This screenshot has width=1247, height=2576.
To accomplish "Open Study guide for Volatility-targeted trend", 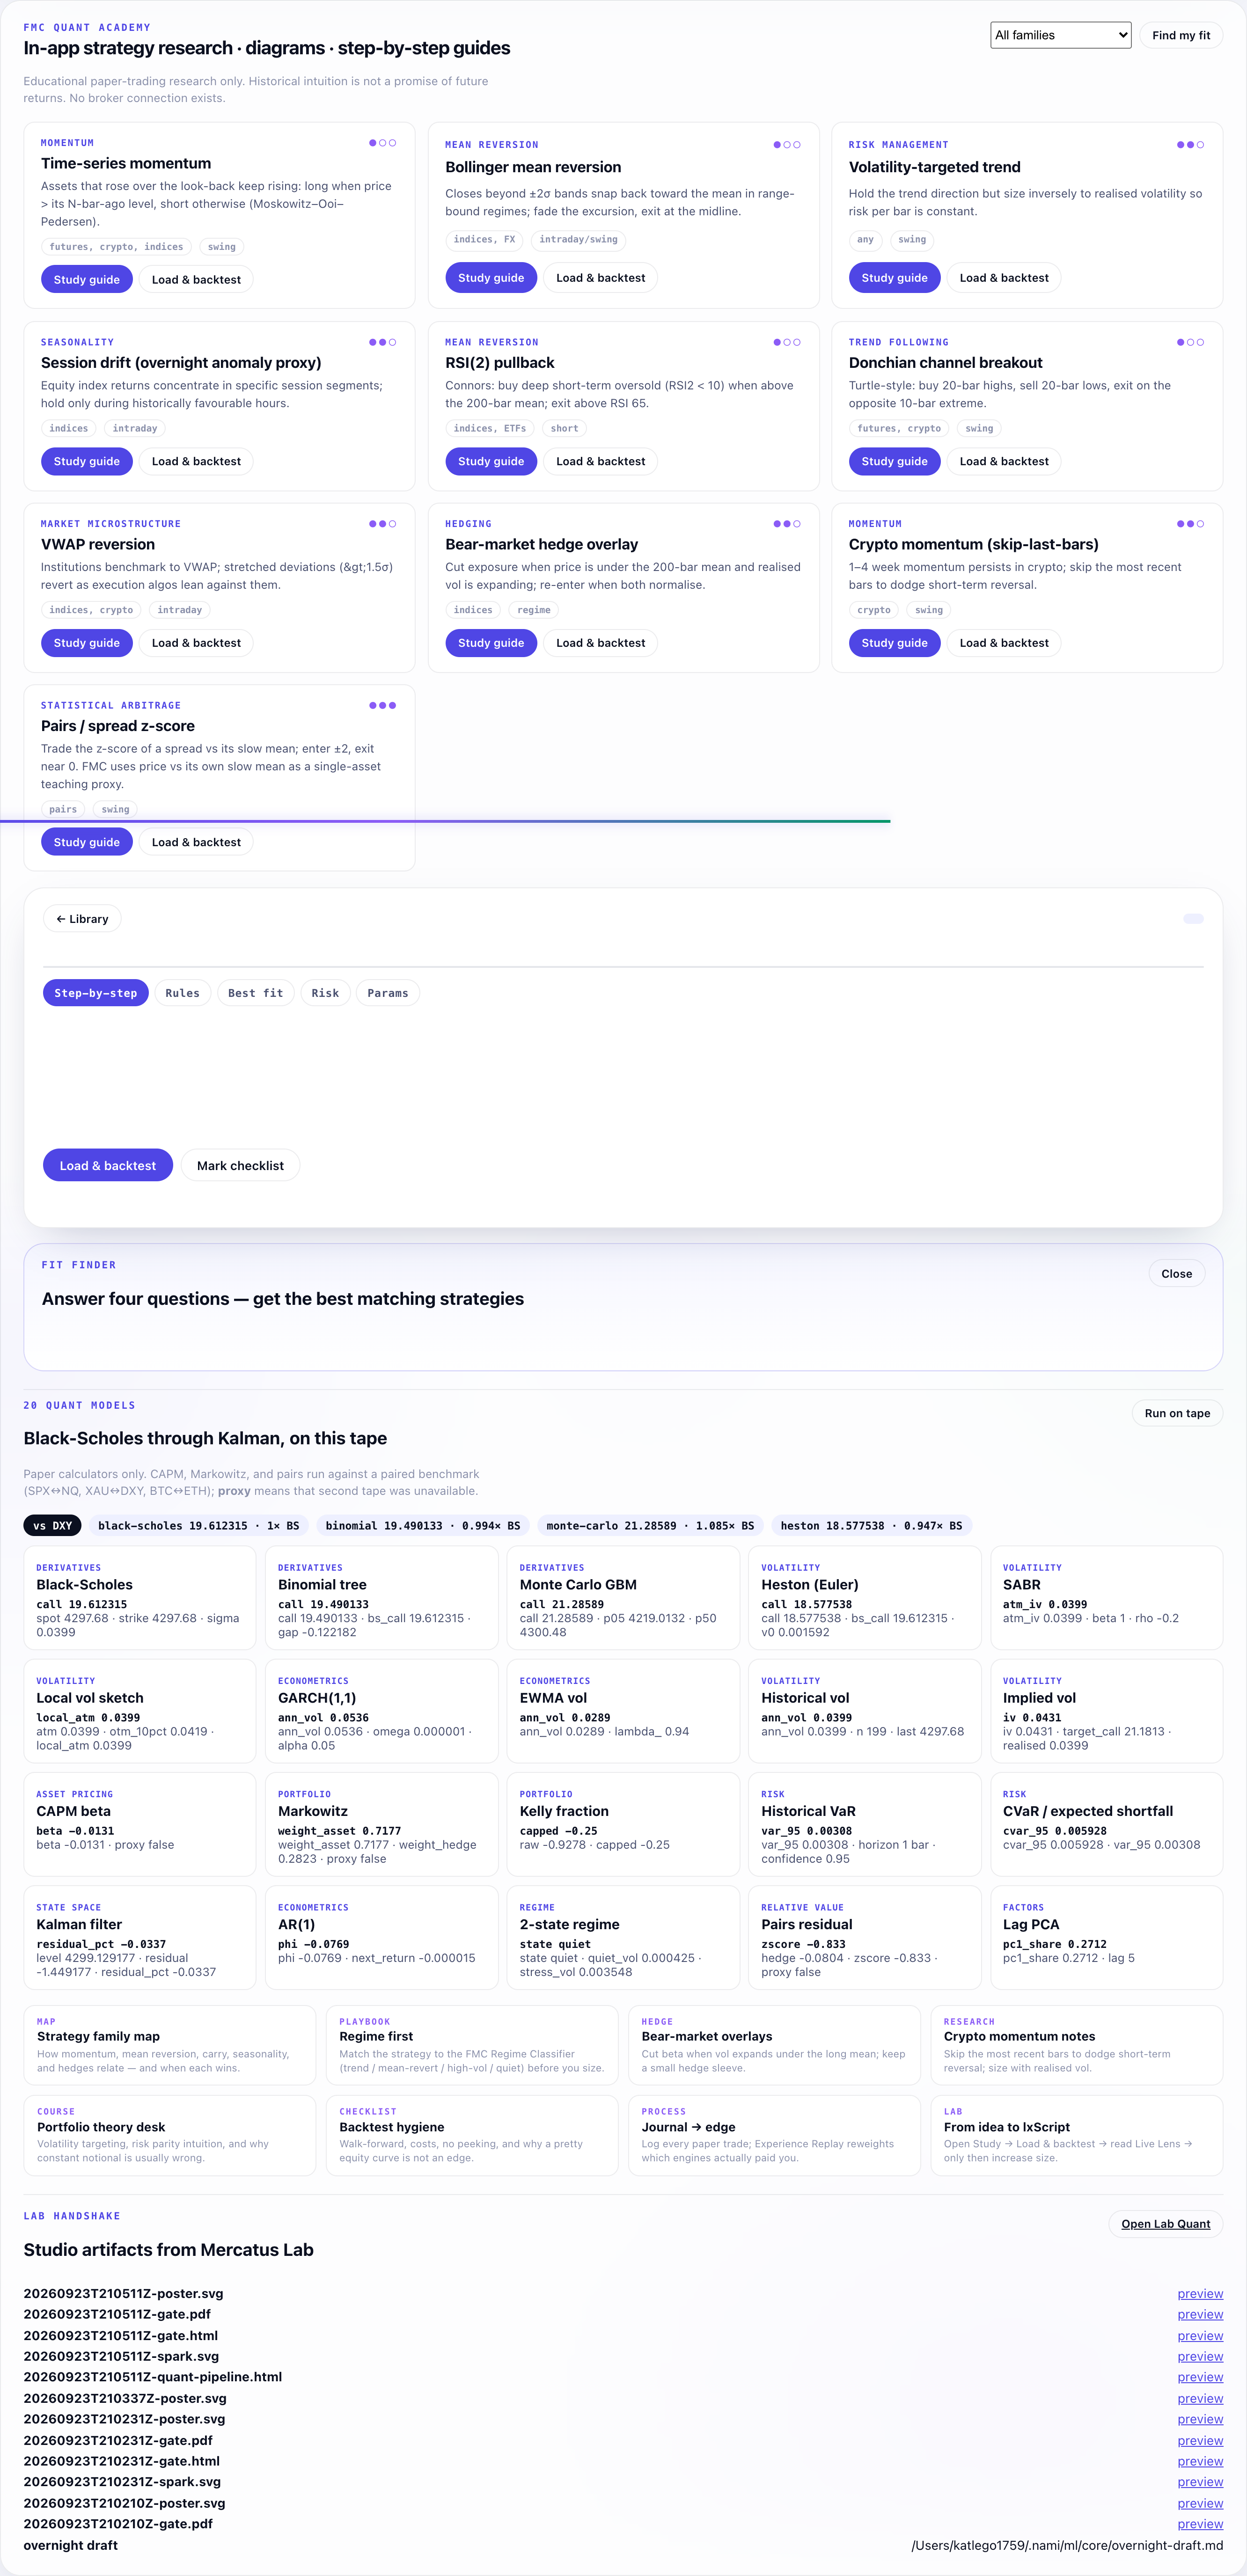I will (x=894, y=278).
